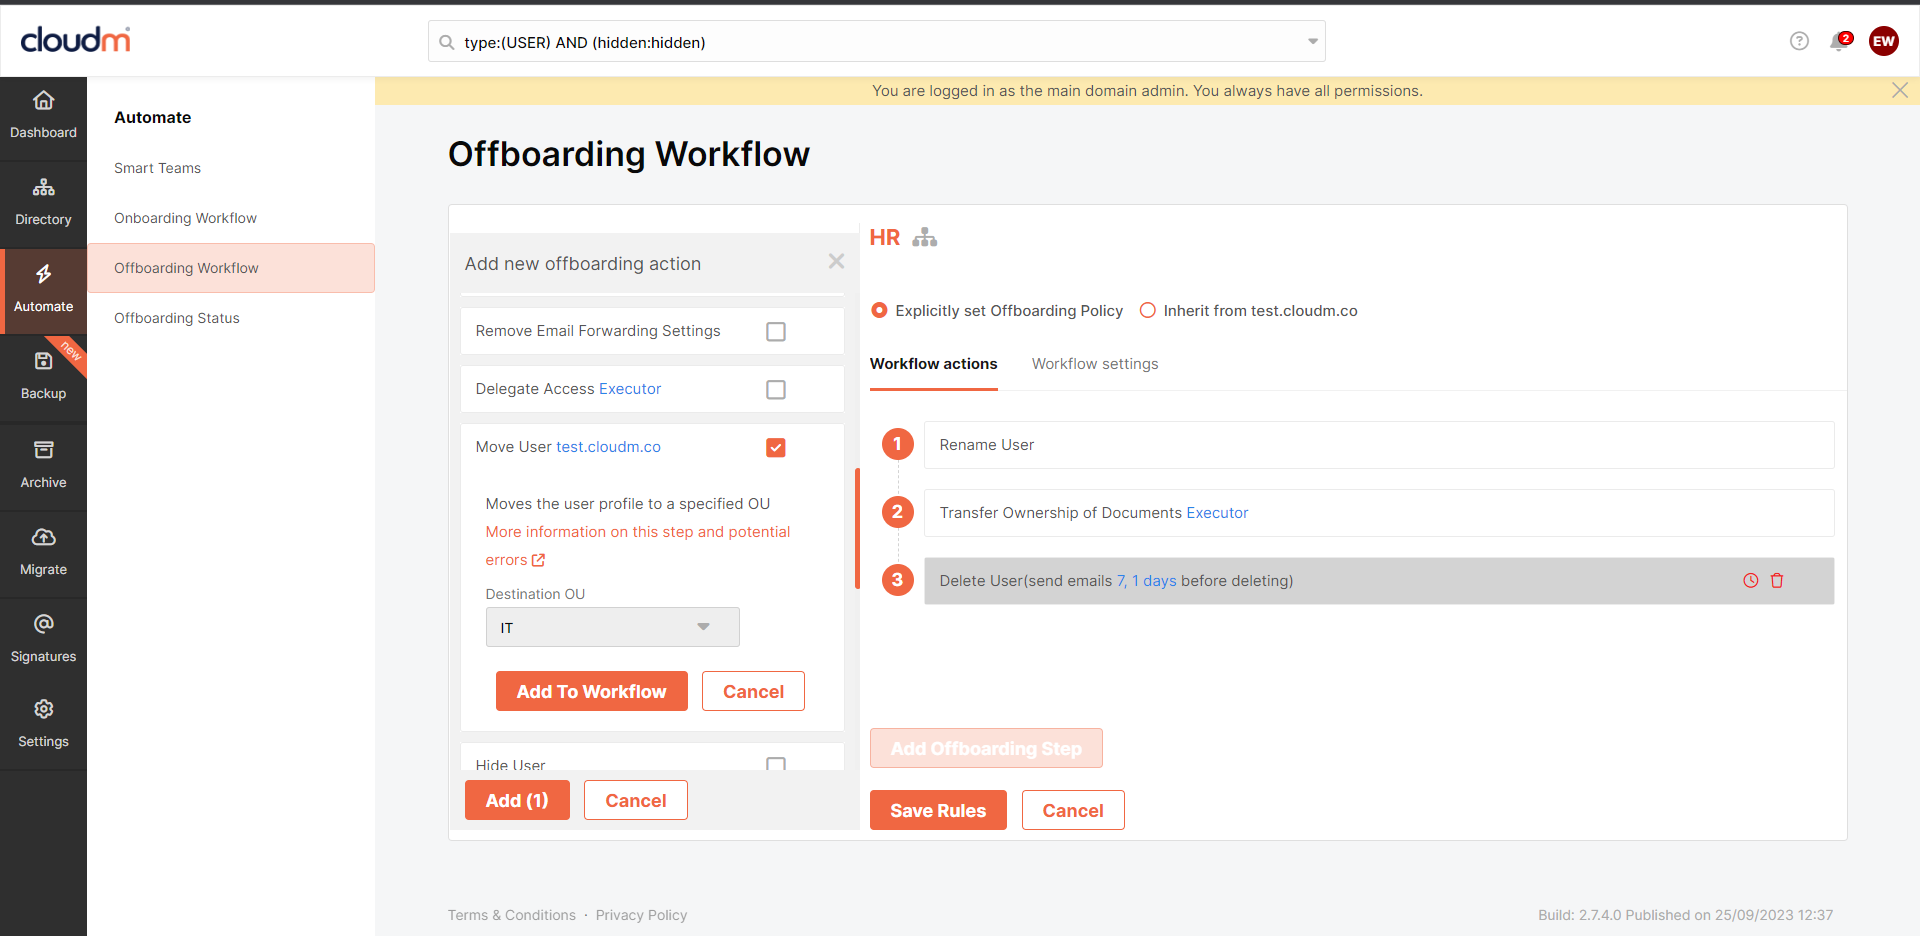This screenshot has height=936, width=1920.
Task: Uncheck the Move User checkbox
Action: pyautogui.click(x=776, y=447)
